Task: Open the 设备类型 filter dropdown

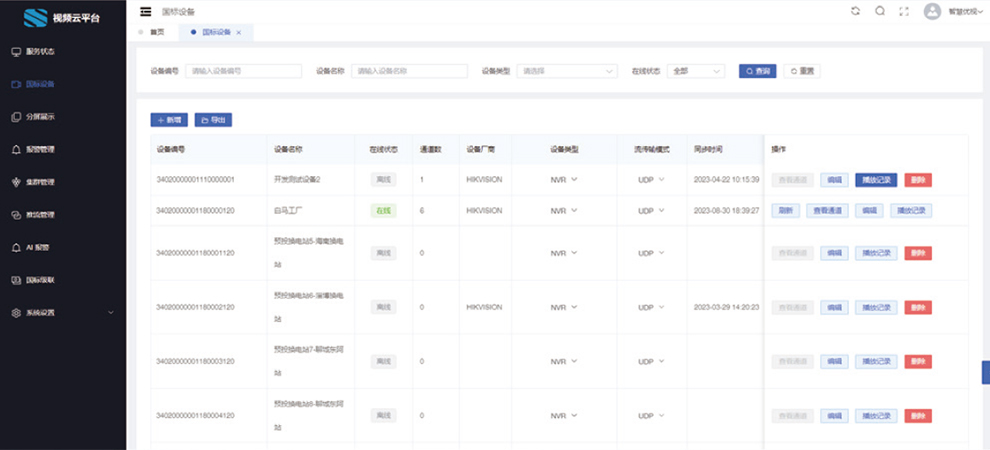Action: (x=566, y=71)
